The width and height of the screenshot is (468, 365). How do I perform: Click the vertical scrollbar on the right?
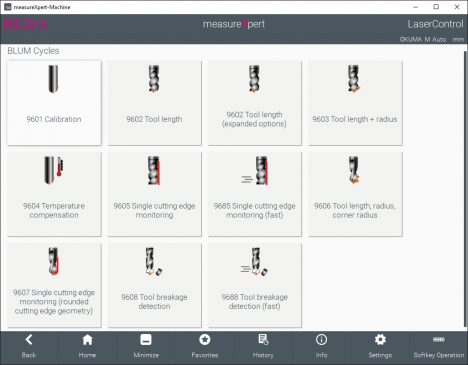pyautogui.click(x=465, y=189)
